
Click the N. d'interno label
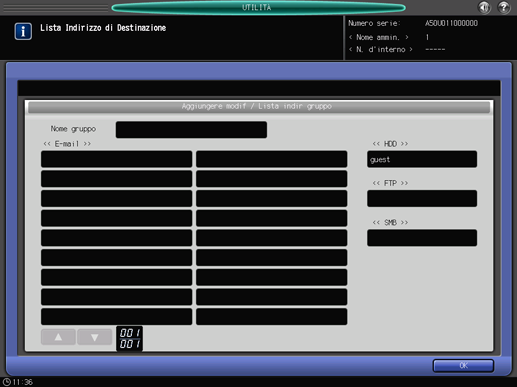[x=380, y=50]
